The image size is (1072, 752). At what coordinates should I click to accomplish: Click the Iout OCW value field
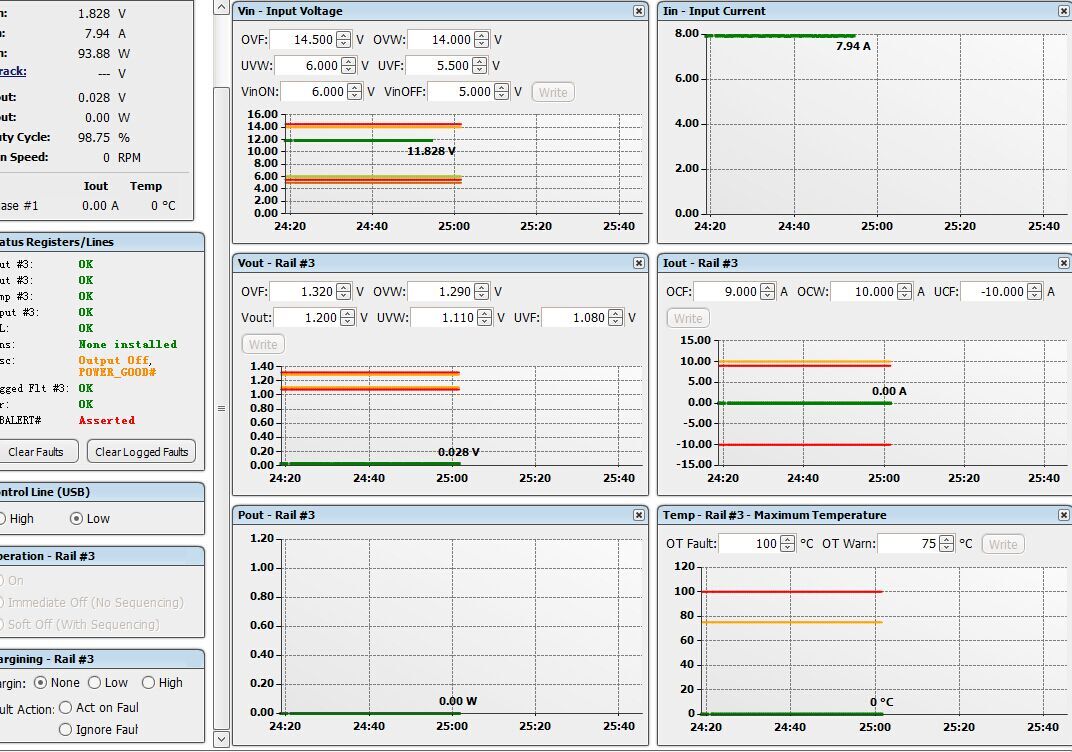(863, 292)
